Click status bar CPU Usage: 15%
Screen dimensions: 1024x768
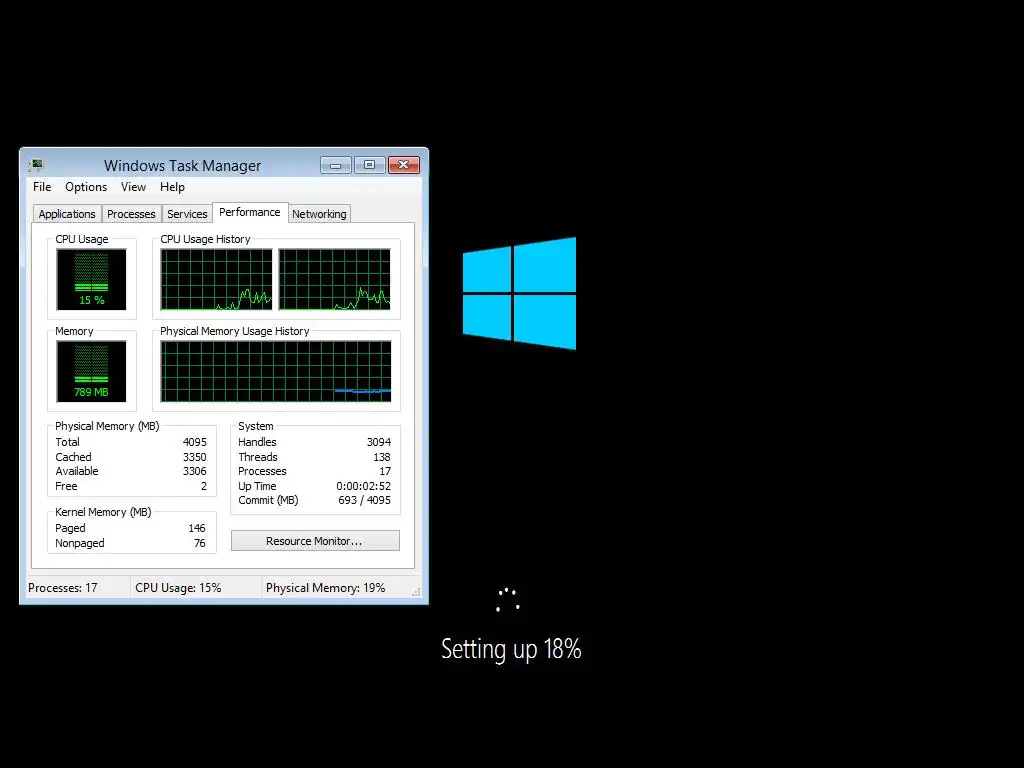coord(178,588)
